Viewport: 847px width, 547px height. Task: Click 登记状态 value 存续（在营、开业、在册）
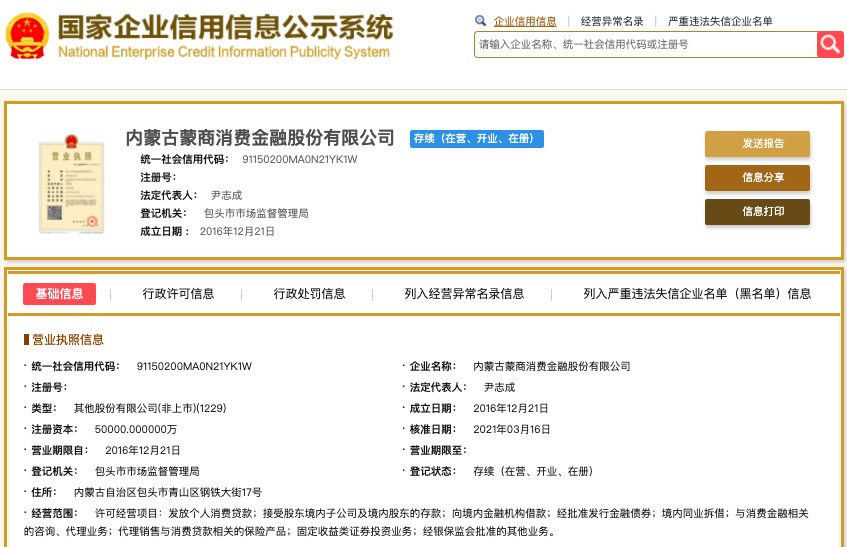(533, 471)
